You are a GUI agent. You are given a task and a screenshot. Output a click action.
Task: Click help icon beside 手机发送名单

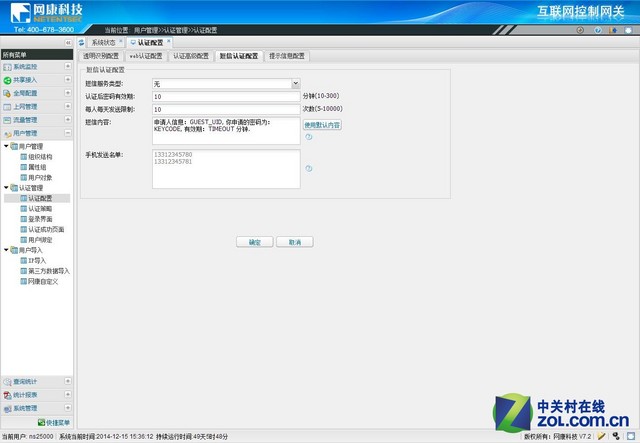pos(309,168)
